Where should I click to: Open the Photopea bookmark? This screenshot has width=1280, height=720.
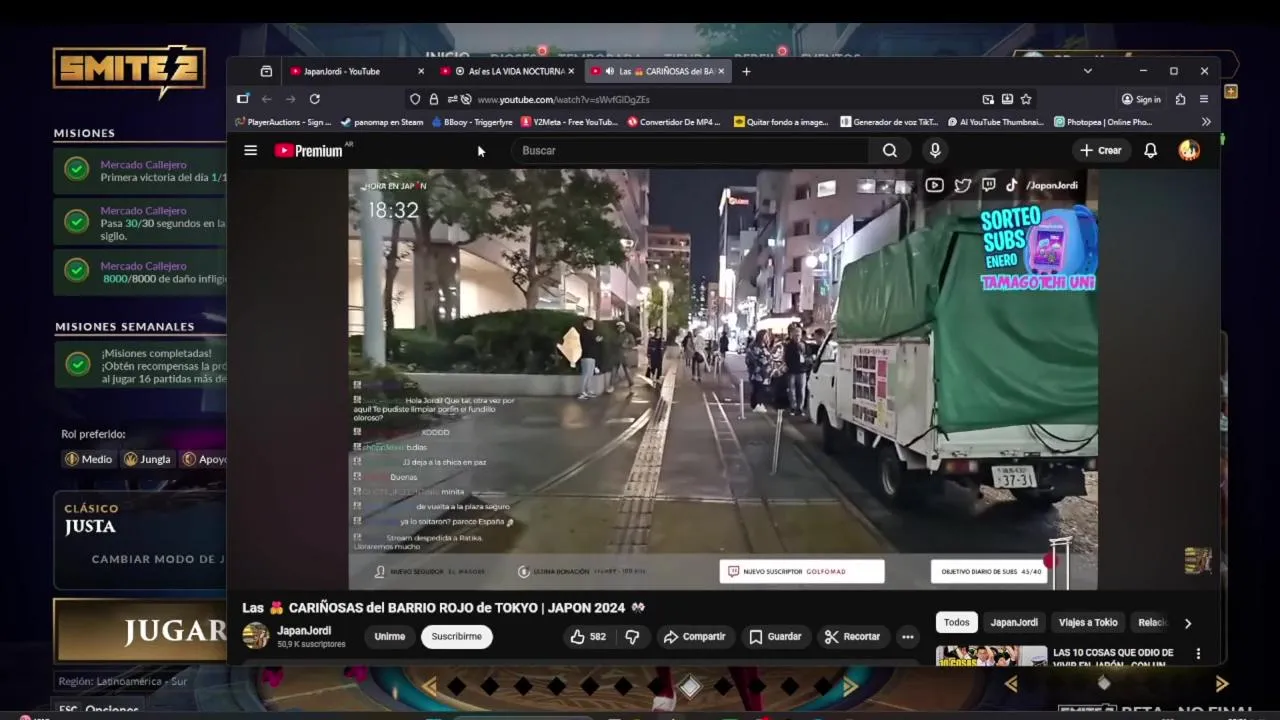coord(1103,122)
